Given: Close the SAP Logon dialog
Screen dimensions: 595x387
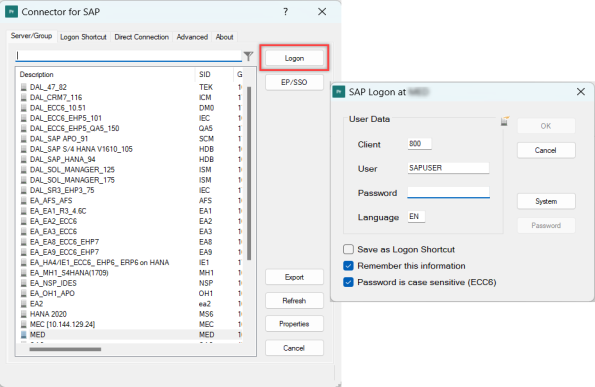Looking at the screenshot, I should pos(581,92).
